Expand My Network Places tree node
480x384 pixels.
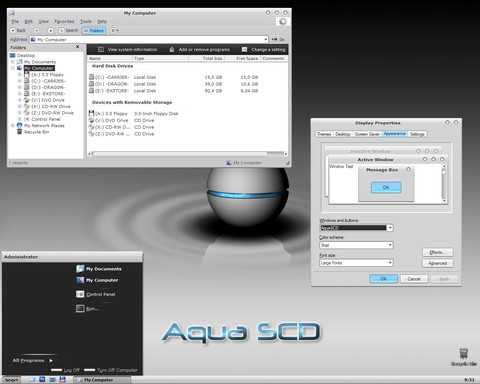pyautogui.click(x=13, y=126)
